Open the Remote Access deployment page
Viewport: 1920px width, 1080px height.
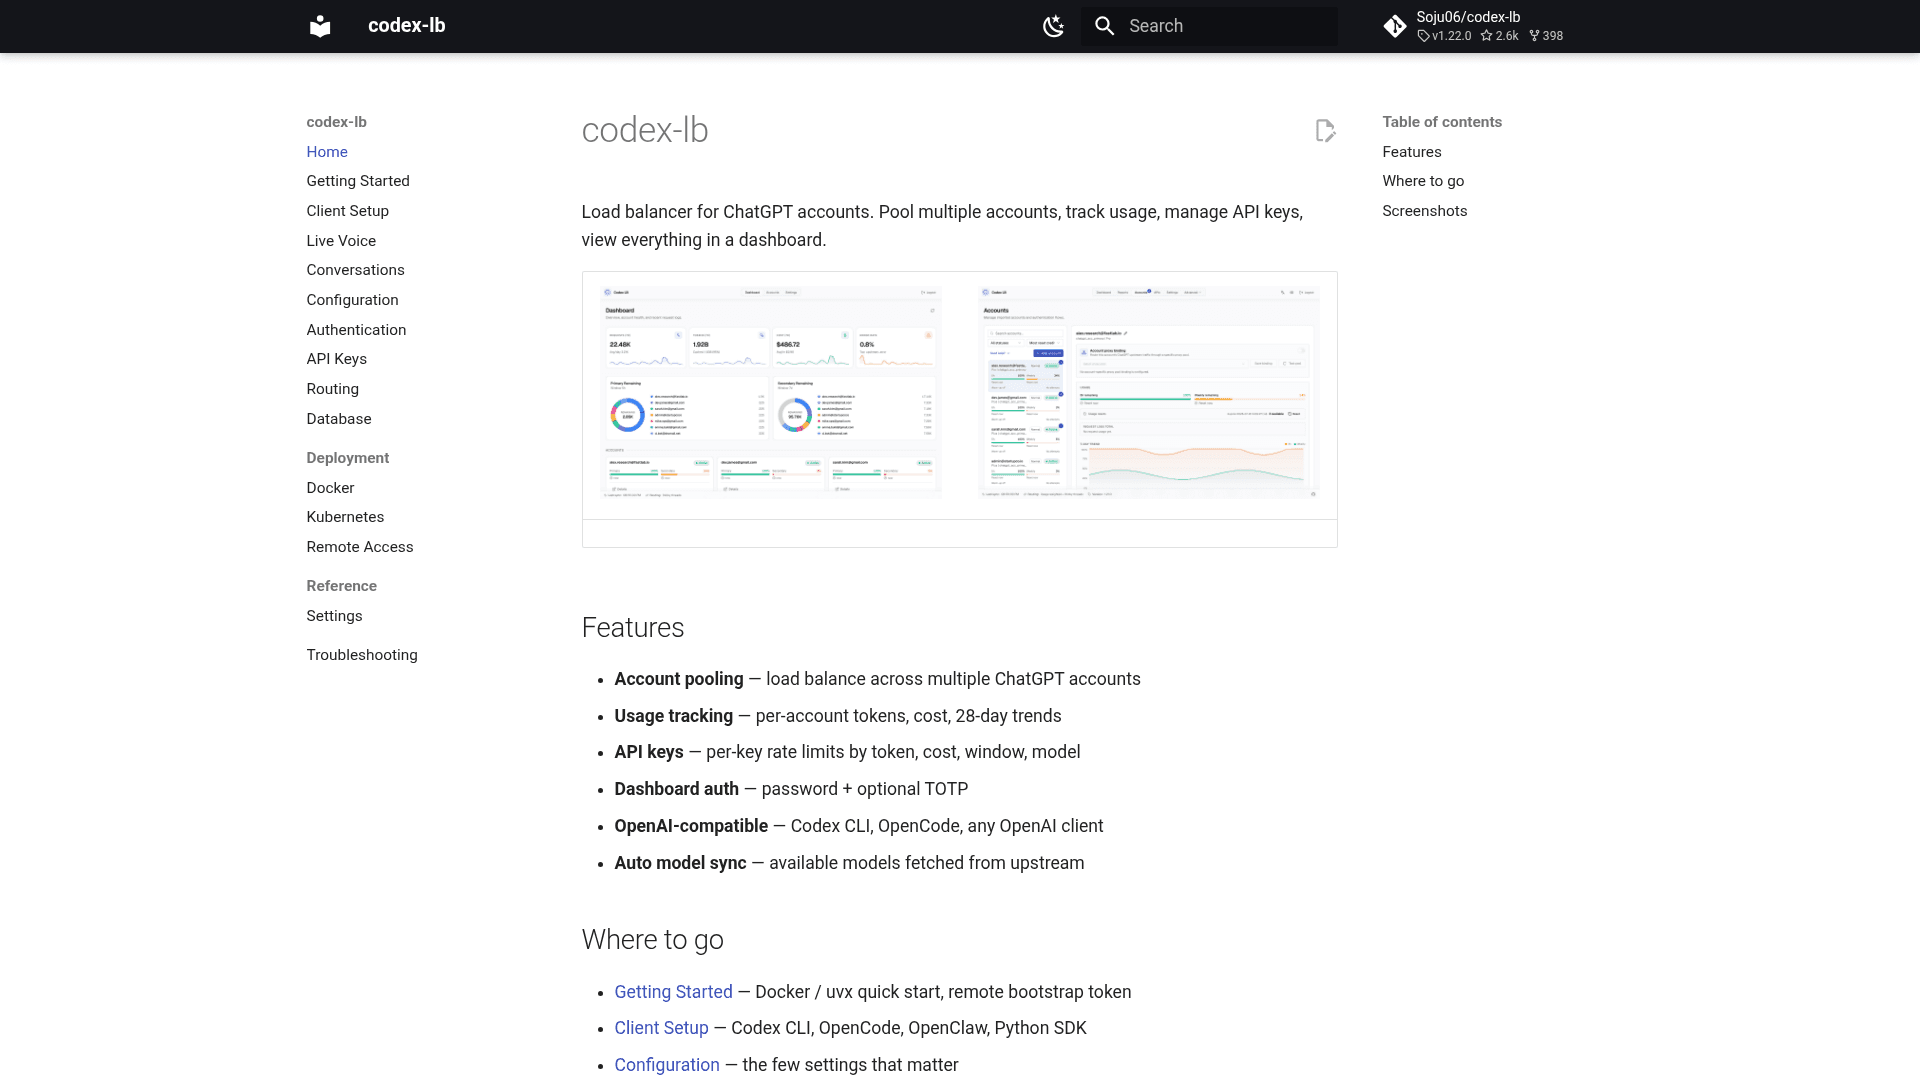pos(360,547)
